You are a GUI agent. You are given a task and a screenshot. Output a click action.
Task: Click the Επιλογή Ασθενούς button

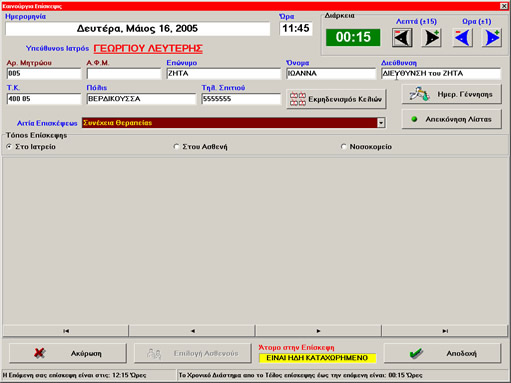coord(193,353)
